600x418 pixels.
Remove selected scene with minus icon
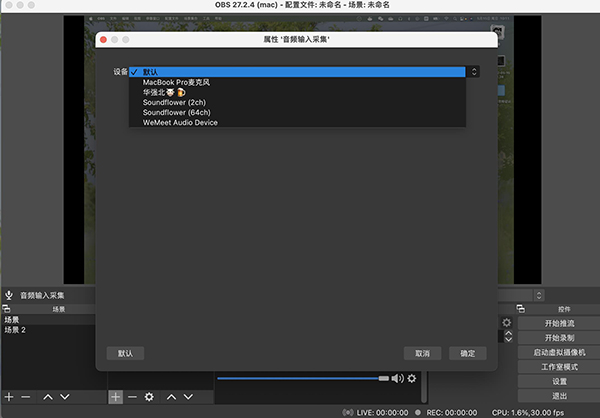click(26, 397)
